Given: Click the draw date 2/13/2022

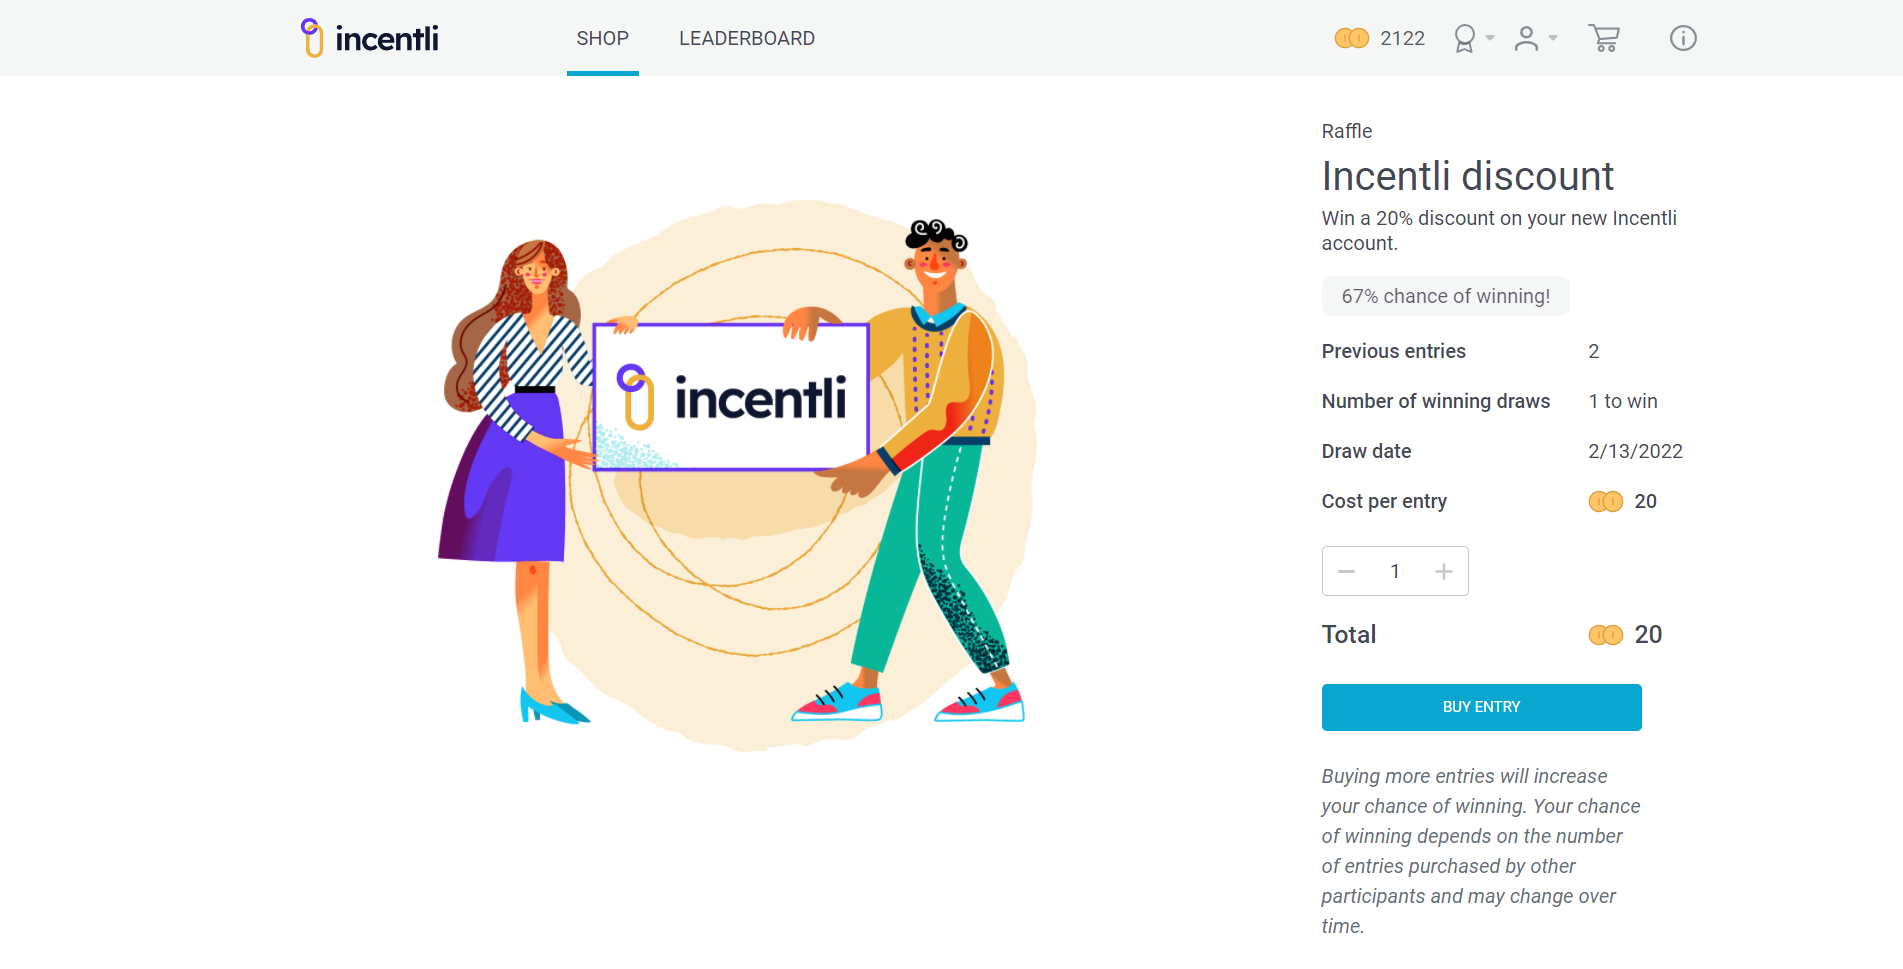Looking at the screenshot, I should pos(1635,451).
